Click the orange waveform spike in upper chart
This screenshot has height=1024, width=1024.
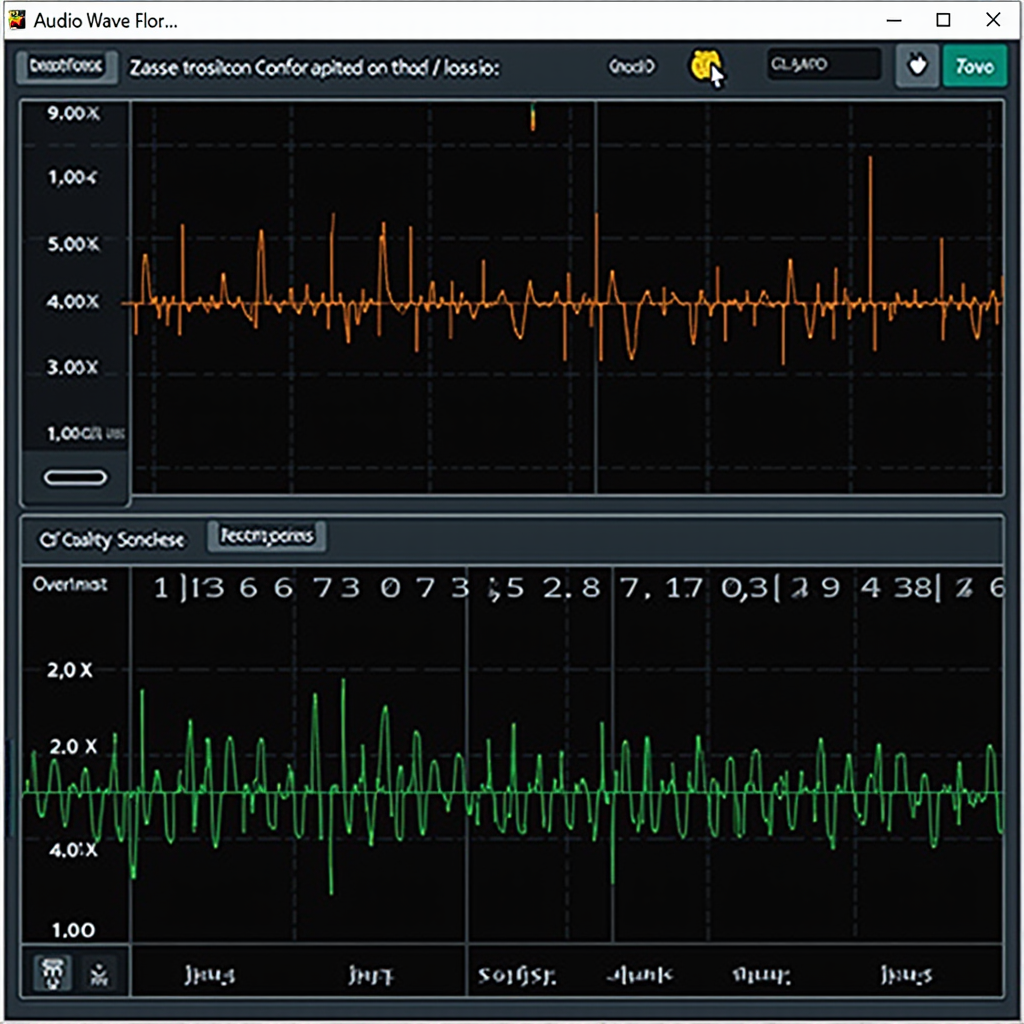(x=869, y=200)
